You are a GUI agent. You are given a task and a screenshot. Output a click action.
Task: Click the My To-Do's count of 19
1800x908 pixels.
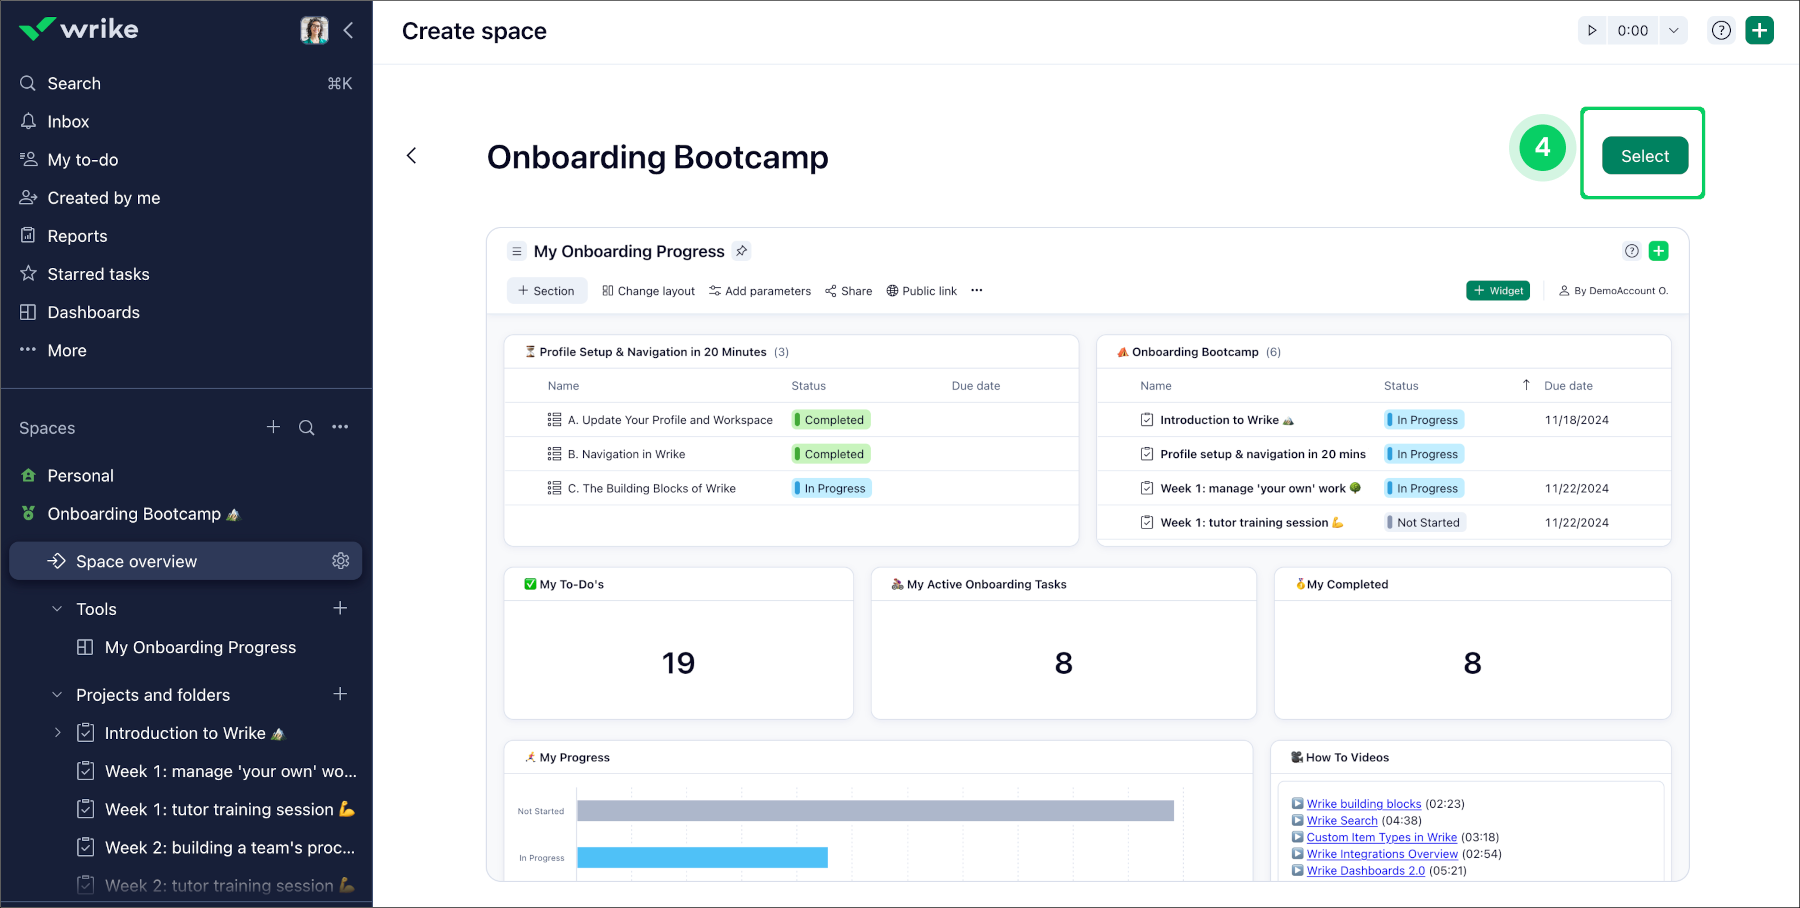click(678, 662)
